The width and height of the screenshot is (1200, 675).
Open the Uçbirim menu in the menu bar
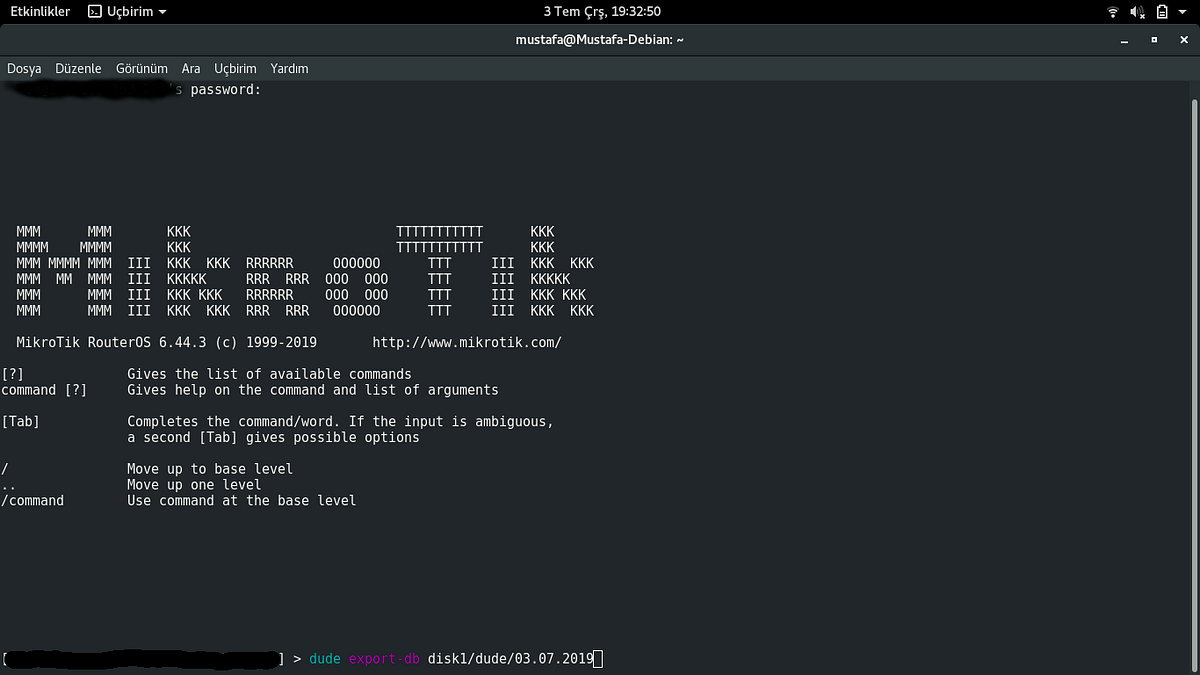coord(235,69)
